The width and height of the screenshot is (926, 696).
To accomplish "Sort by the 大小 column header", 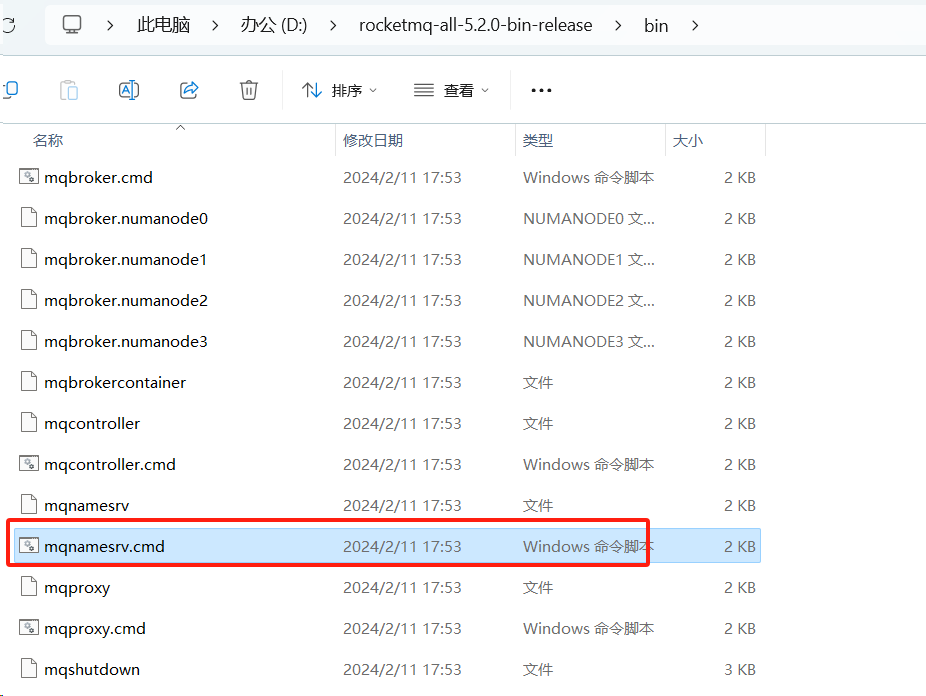I will pos(688,140).
